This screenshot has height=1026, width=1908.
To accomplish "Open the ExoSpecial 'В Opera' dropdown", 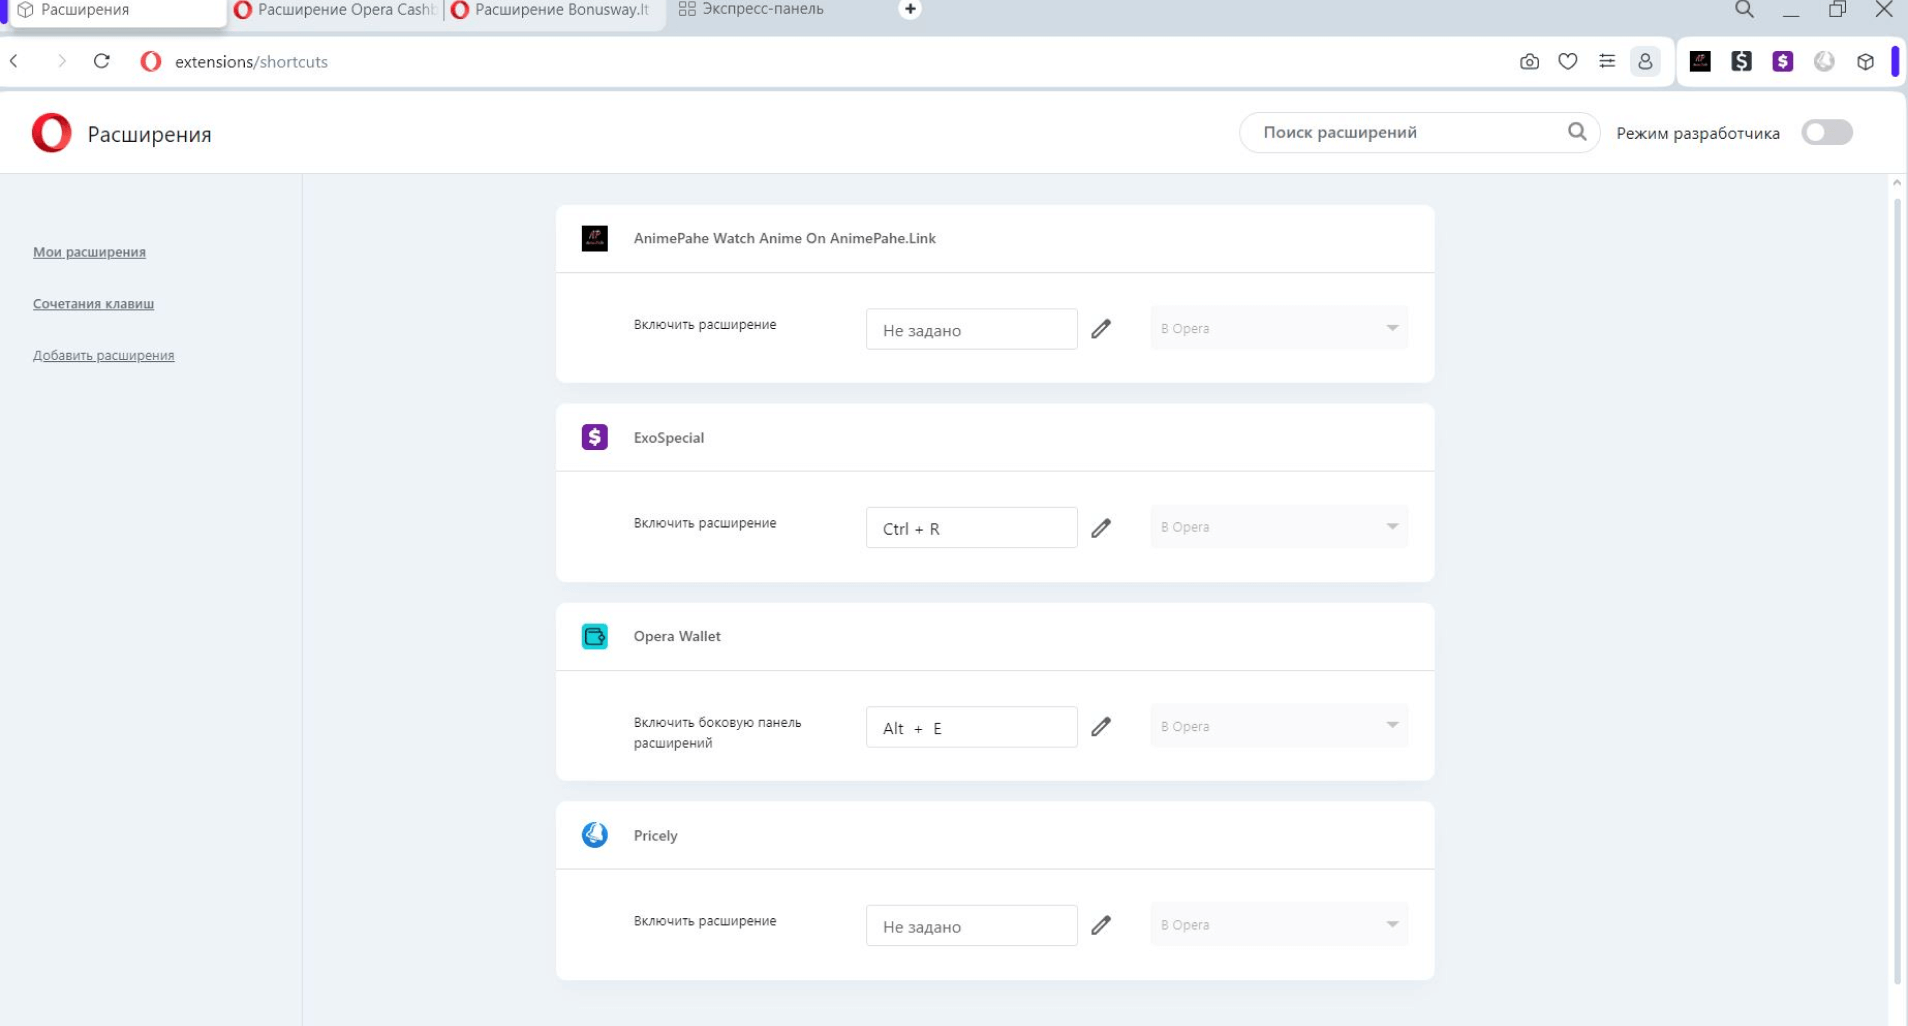I will click(x=1279, y=527).
